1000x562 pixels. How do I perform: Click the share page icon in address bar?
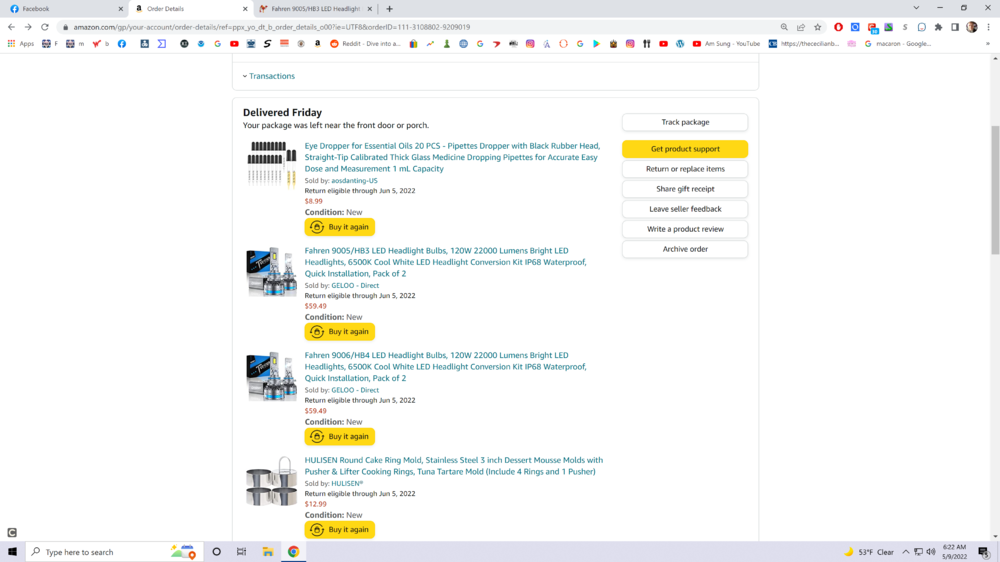tap(801, 27)
